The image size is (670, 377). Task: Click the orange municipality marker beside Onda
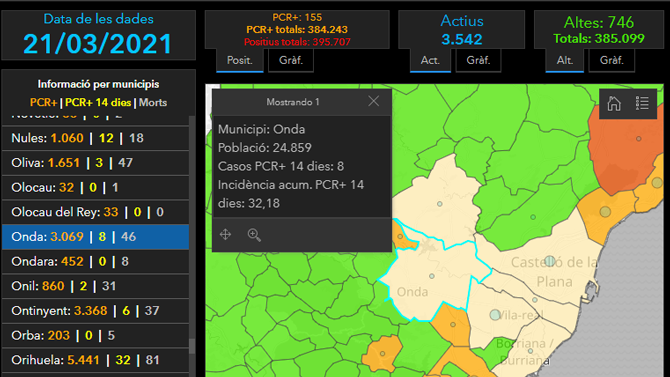click(400, 236)
